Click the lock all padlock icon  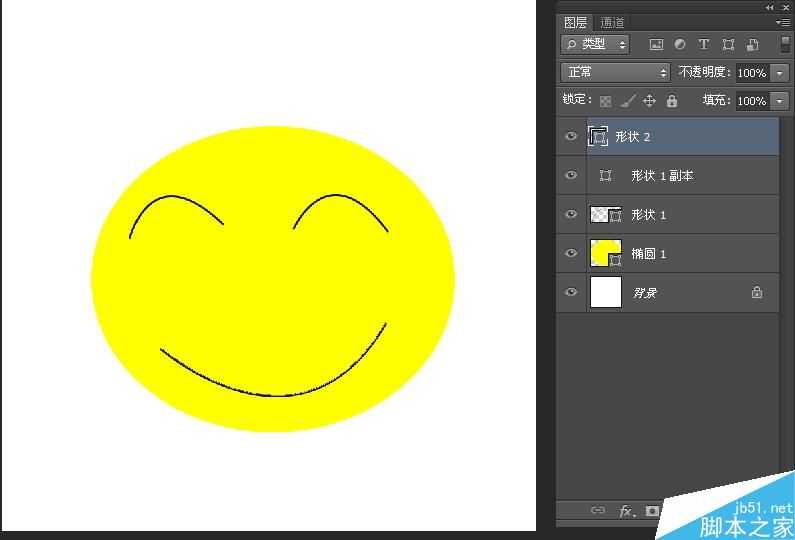(x=671, y=101)
